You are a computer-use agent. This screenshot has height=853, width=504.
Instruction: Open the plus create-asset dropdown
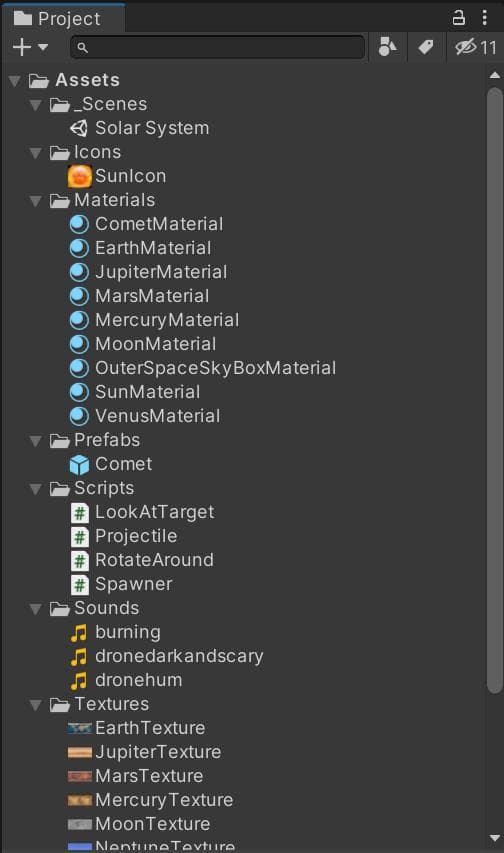coord(30,47)
